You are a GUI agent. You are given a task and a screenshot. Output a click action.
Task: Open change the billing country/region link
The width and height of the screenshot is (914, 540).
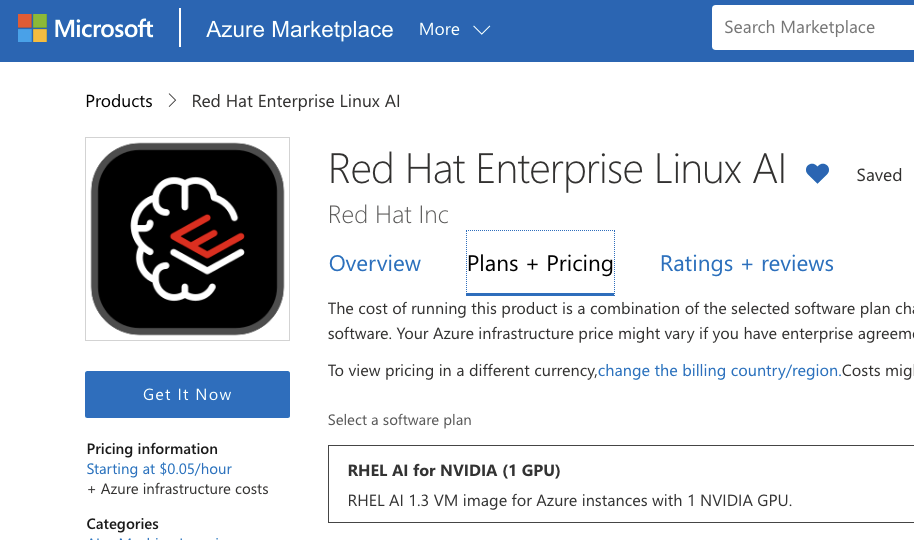click(x=719, y=370)
